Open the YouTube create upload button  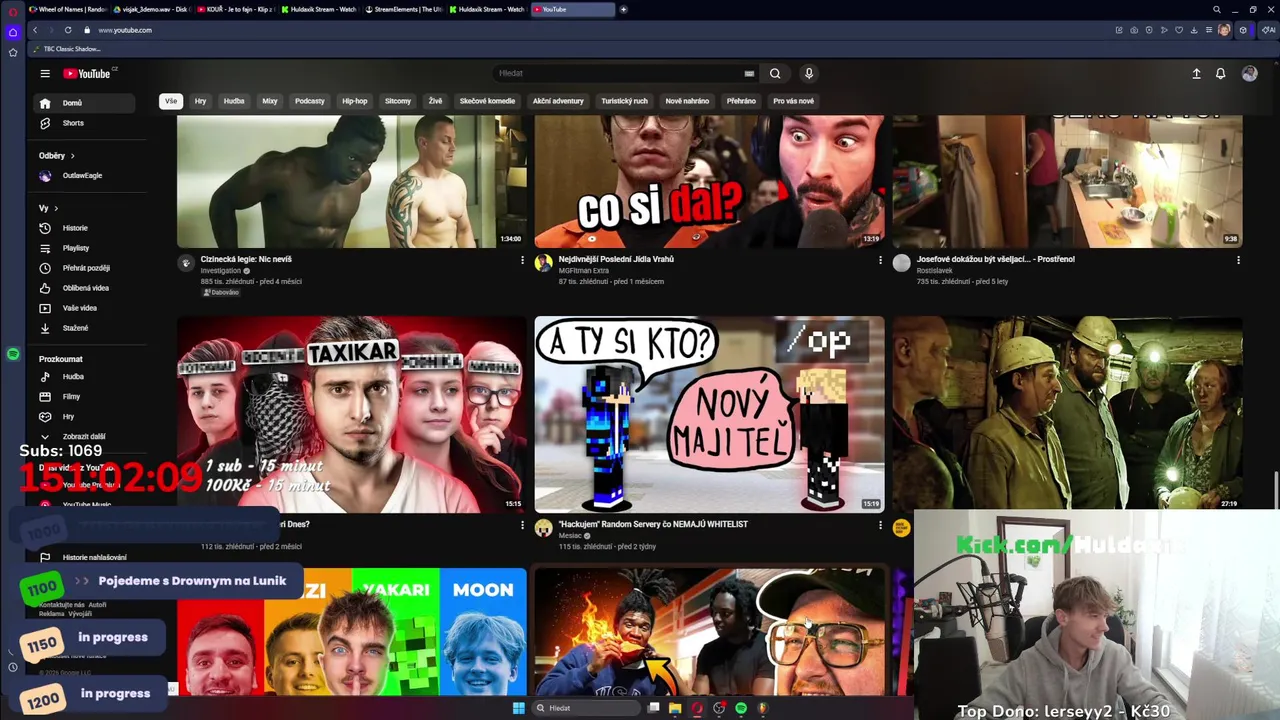1196,74
